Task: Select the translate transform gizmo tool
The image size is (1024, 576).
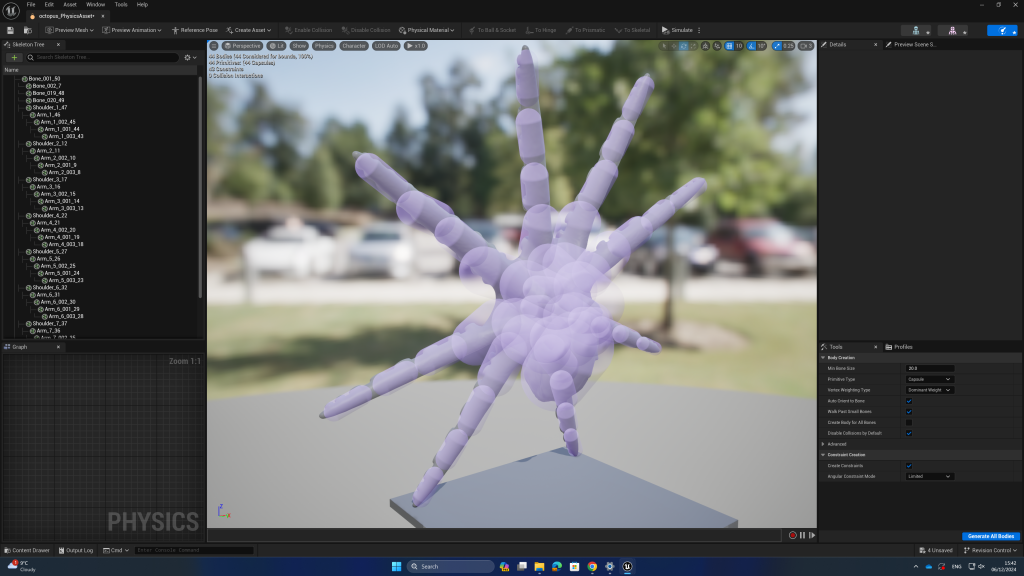Action: [x=674, y=46]
